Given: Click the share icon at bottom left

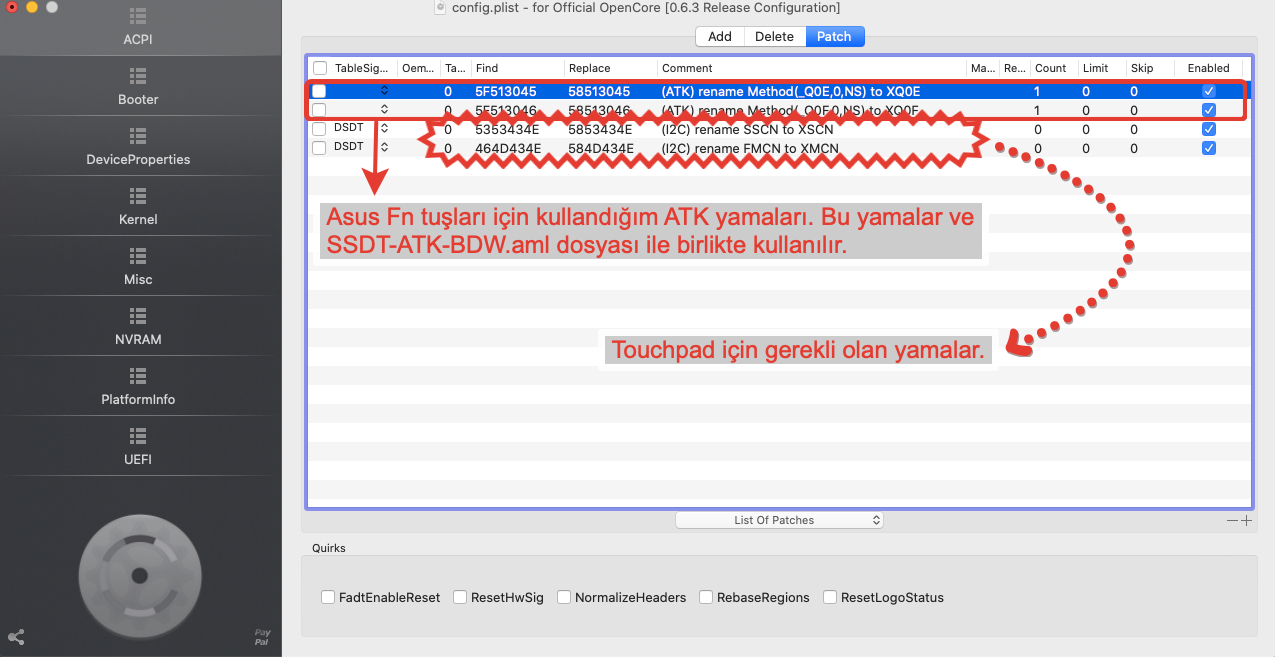Looking at the screenshot, I should coord(16,637).
